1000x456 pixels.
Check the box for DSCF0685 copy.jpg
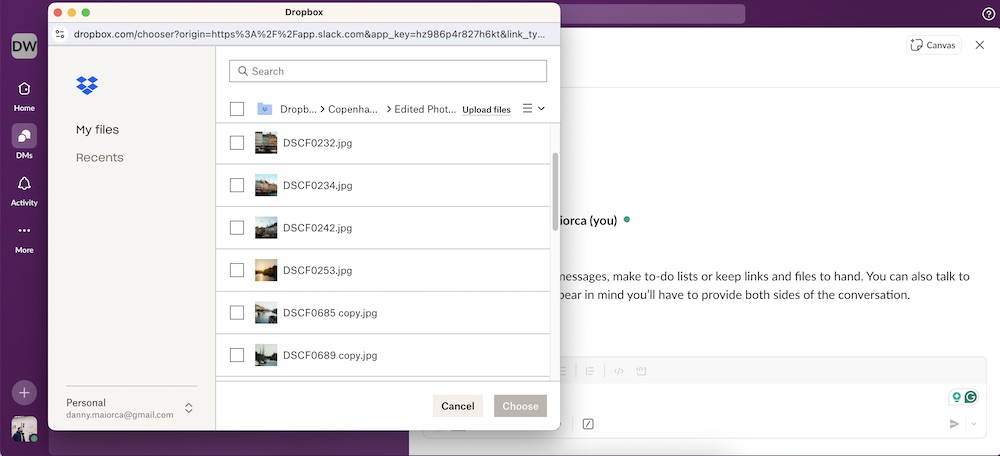coord(237,313)
